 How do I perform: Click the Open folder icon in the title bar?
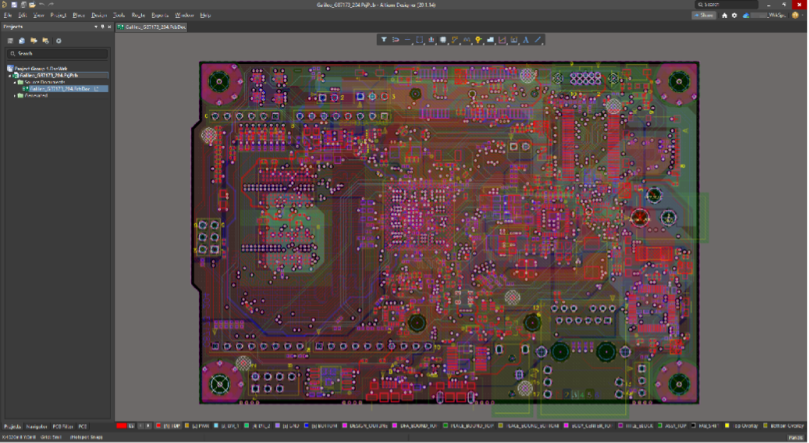tap(32, 5)
